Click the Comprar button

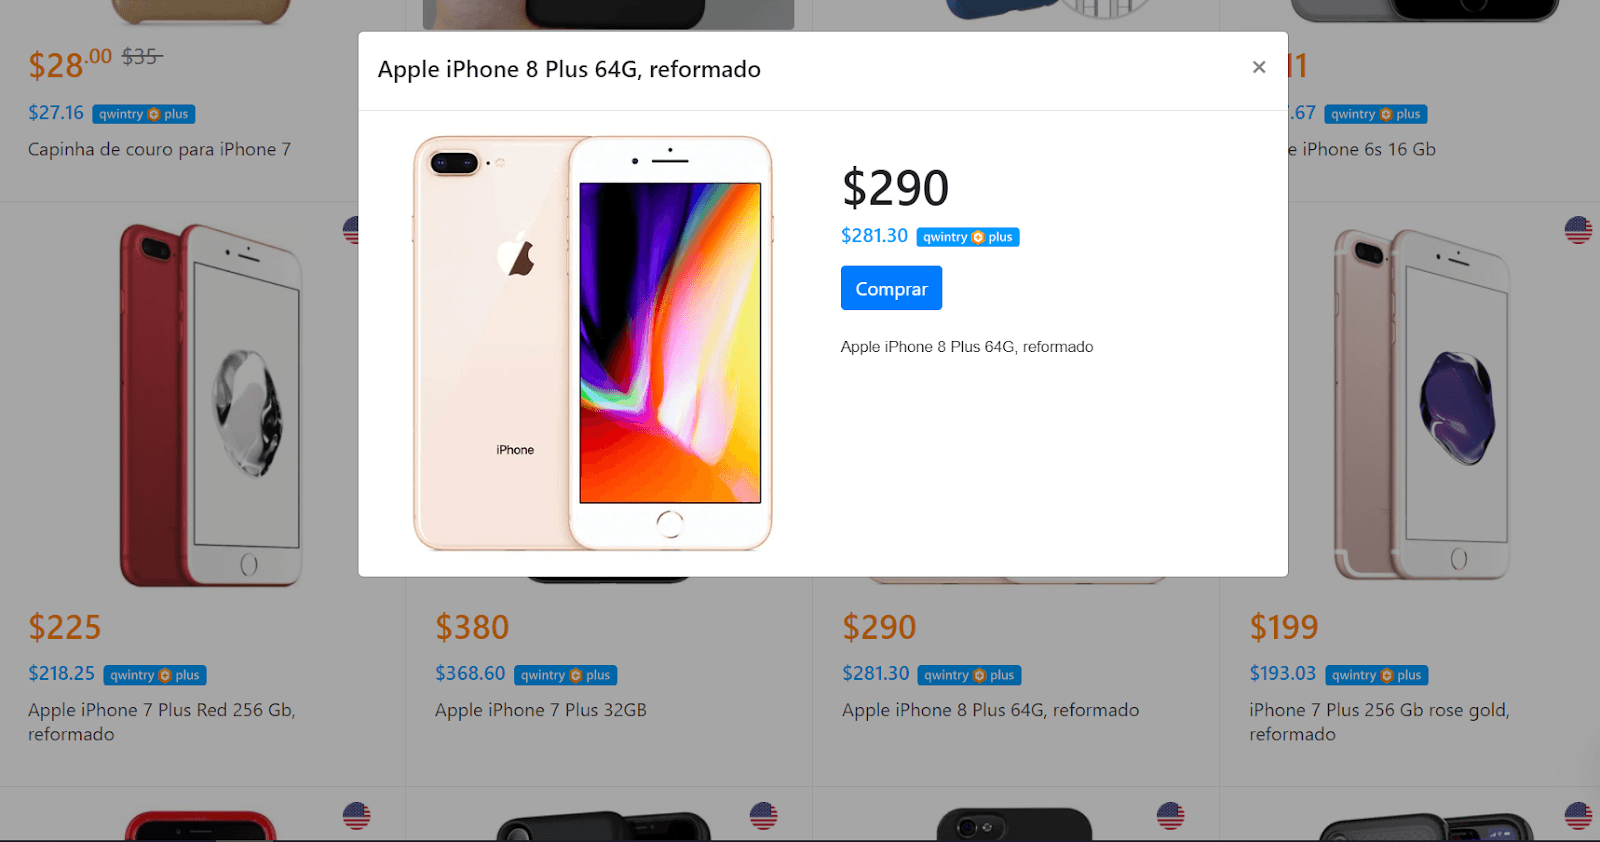[x=891, y=288]
